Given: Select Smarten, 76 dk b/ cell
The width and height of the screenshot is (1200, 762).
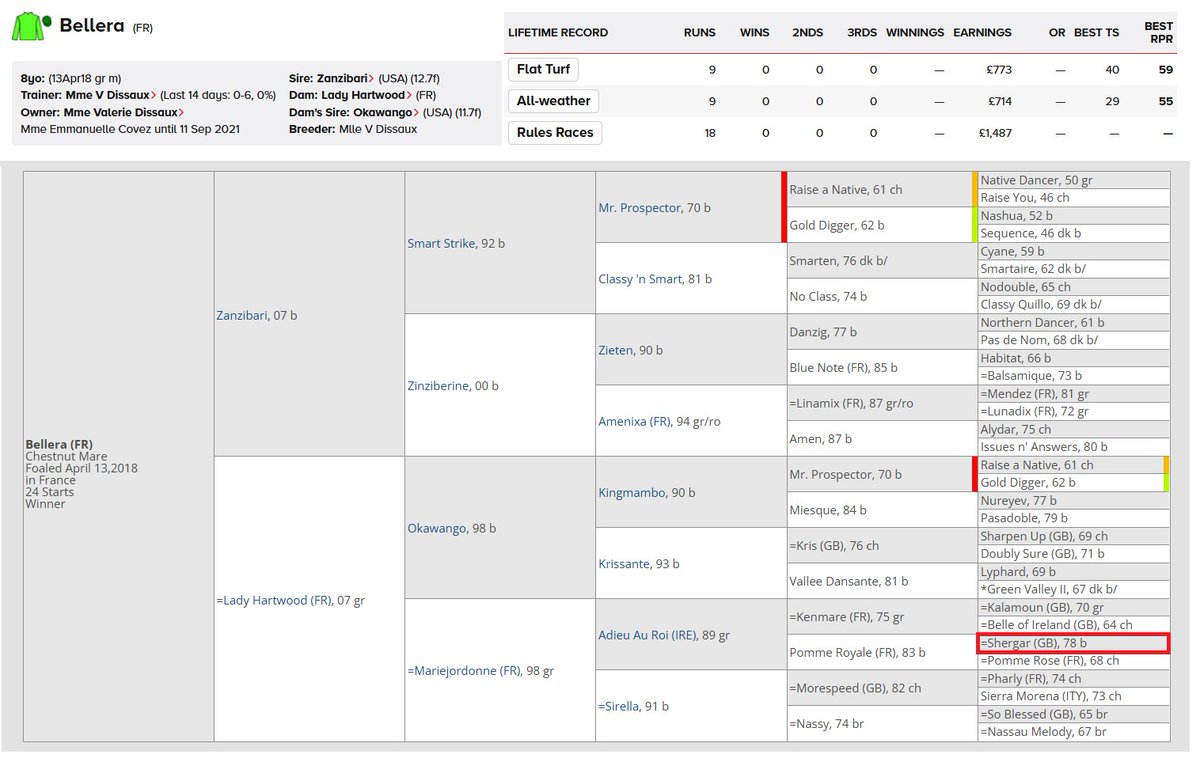Looking at the screenshot, I should (x=882, y=261).
